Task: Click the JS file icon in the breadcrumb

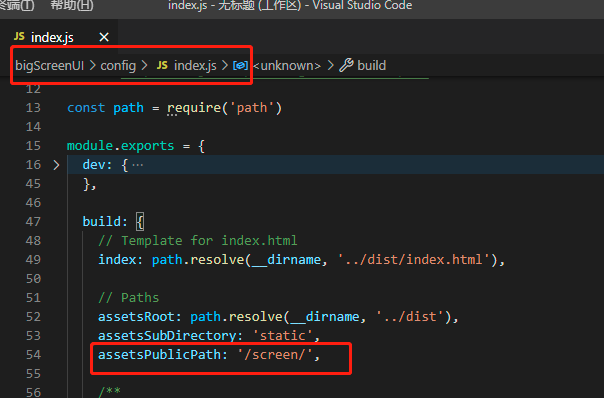Action: [x=162, y=65]
